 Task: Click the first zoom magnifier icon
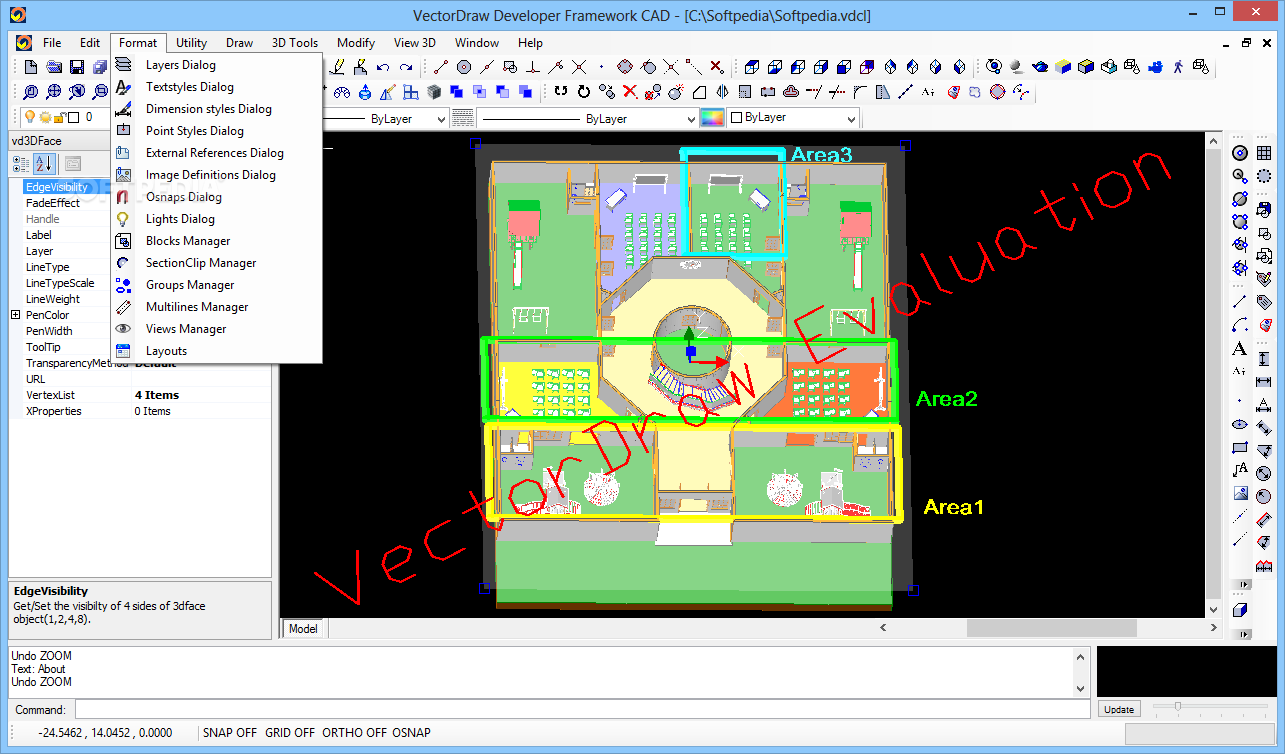30,92
